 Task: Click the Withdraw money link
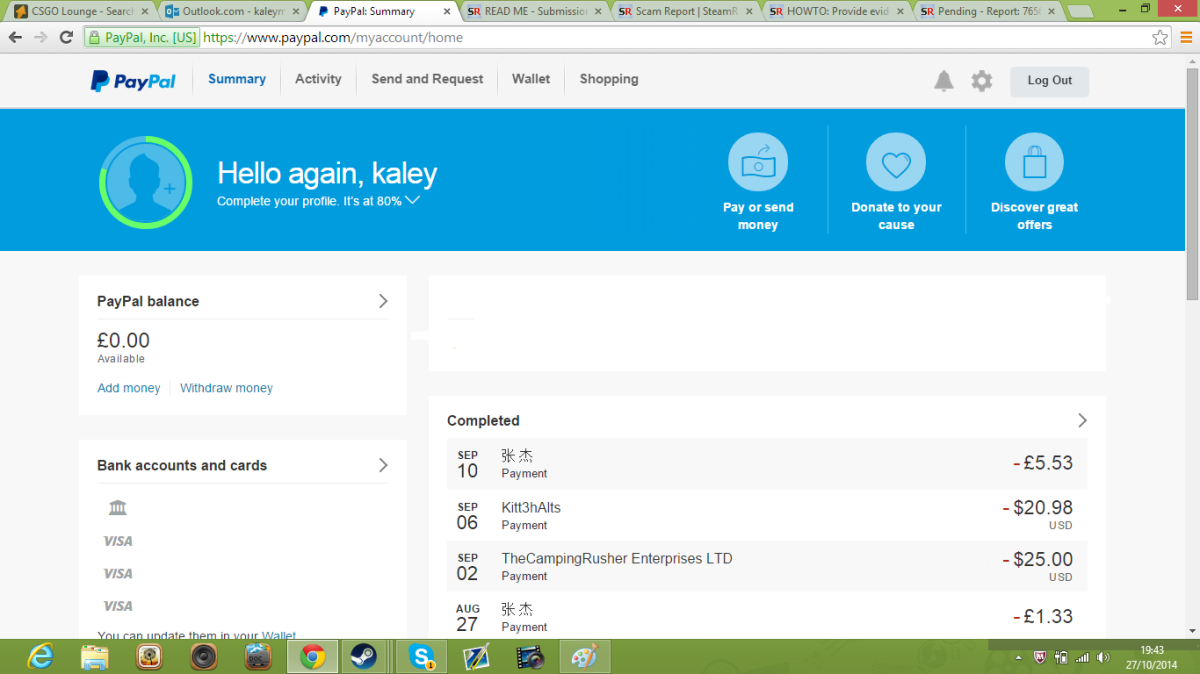pos(226,388)
